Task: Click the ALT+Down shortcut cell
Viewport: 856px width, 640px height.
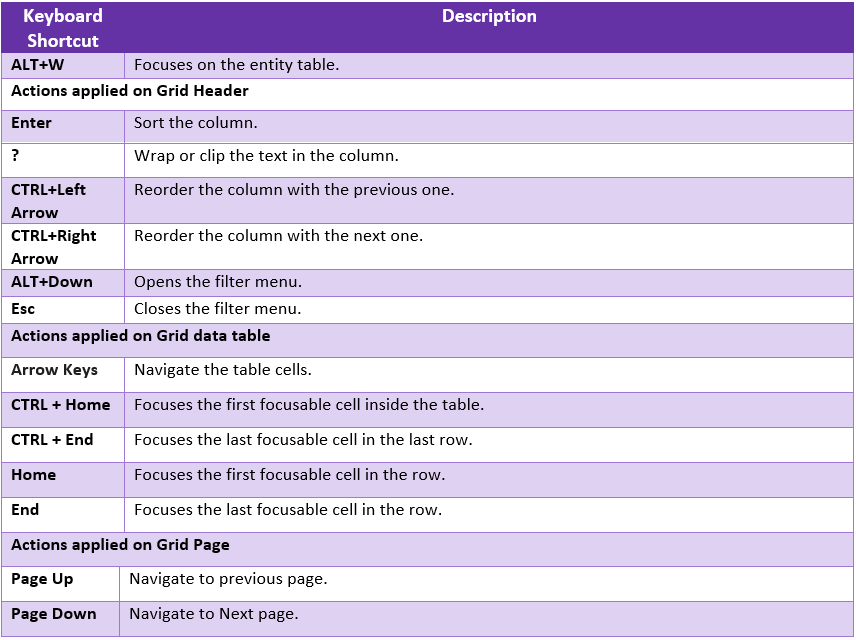Action: coord(52,282)
